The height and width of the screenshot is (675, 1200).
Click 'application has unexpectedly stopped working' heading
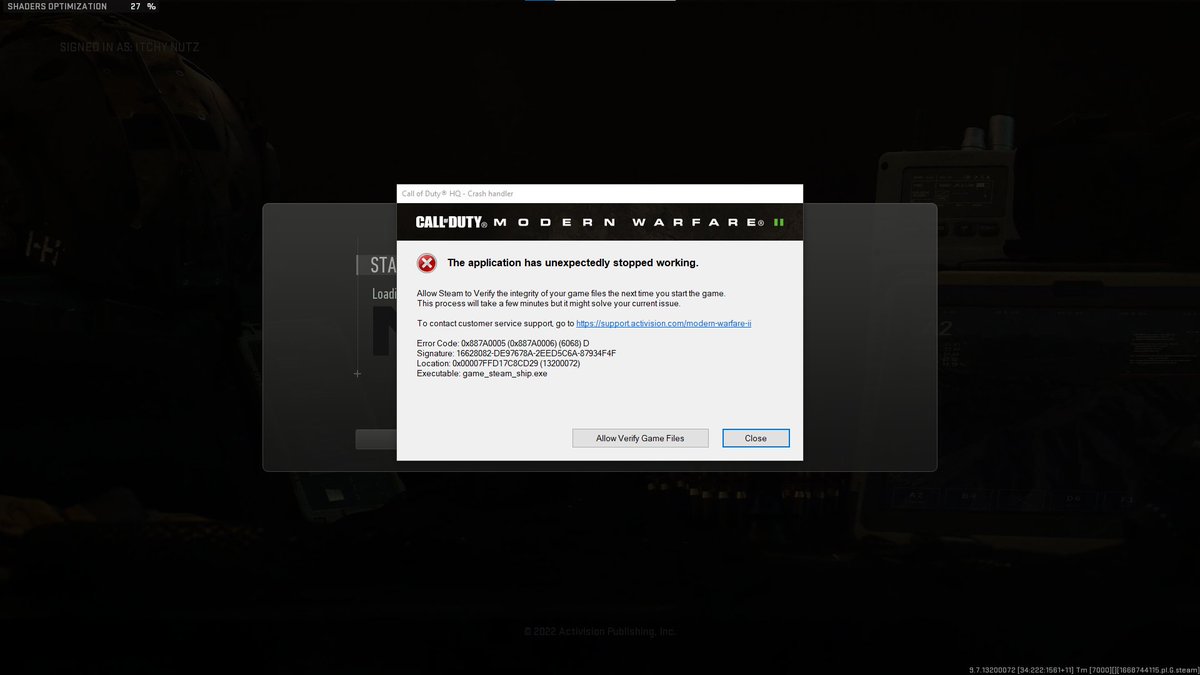click(572, 263)
